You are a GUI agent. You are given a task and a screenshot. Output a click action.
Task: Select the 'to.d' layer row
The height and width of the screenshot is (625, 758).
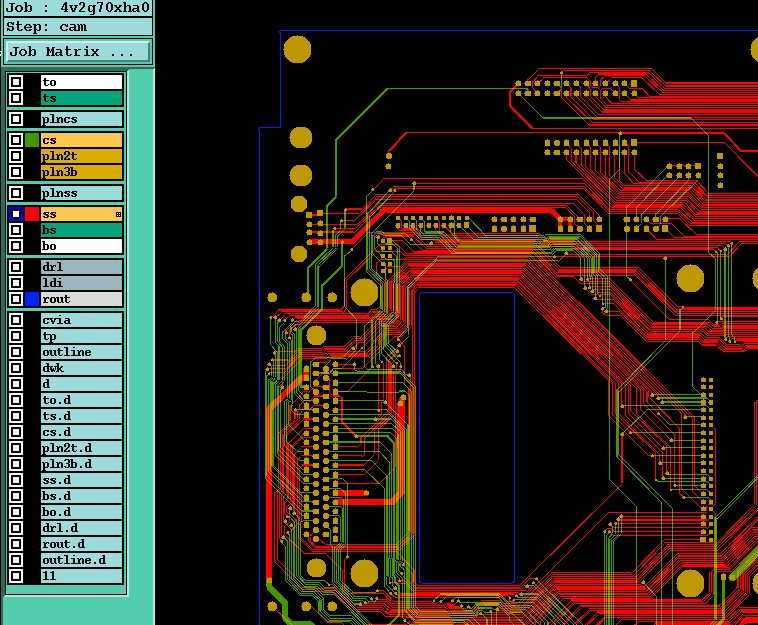click(x=81, y=400)
